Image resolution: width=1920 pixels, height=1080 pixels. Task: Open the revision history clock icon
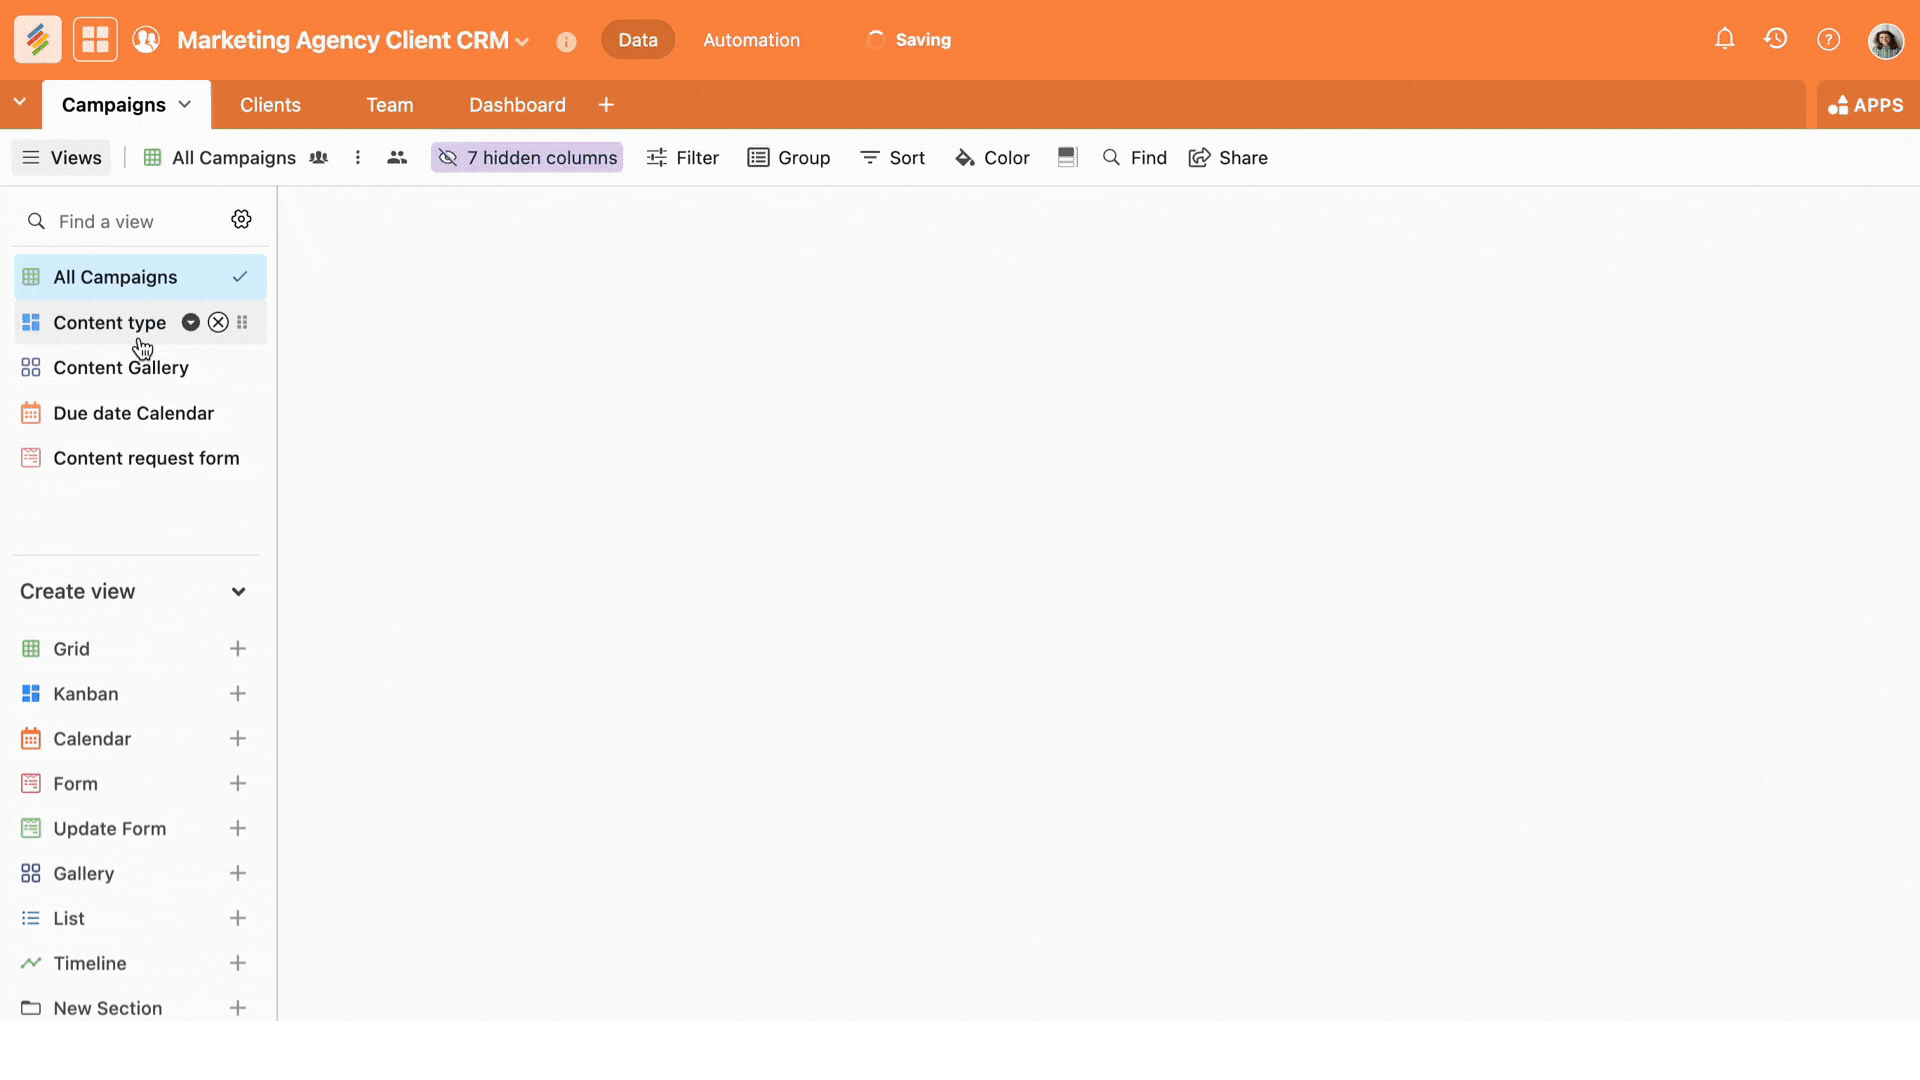pyautogui.click(x=1776, y=39)
